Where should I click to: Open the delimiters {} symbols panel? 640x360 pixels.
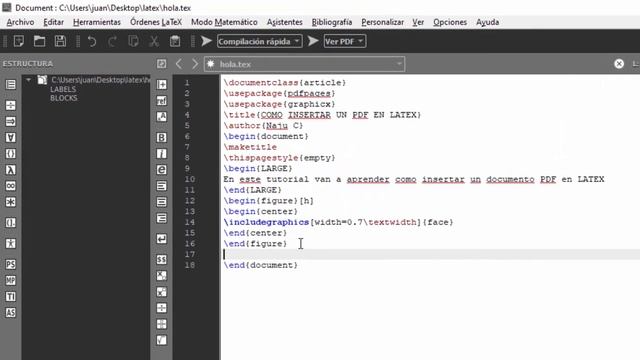point(11,154)
